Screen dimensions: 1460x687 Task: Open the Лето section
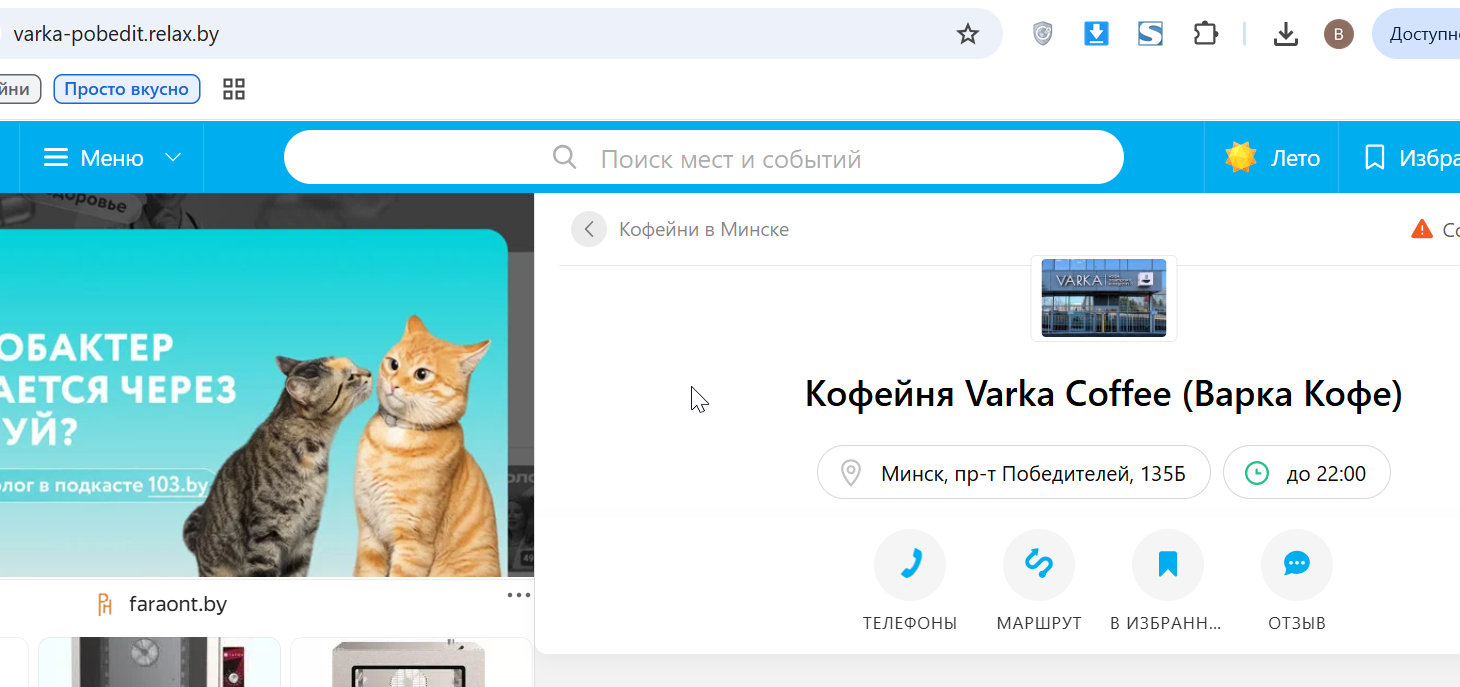(1272, 158)
